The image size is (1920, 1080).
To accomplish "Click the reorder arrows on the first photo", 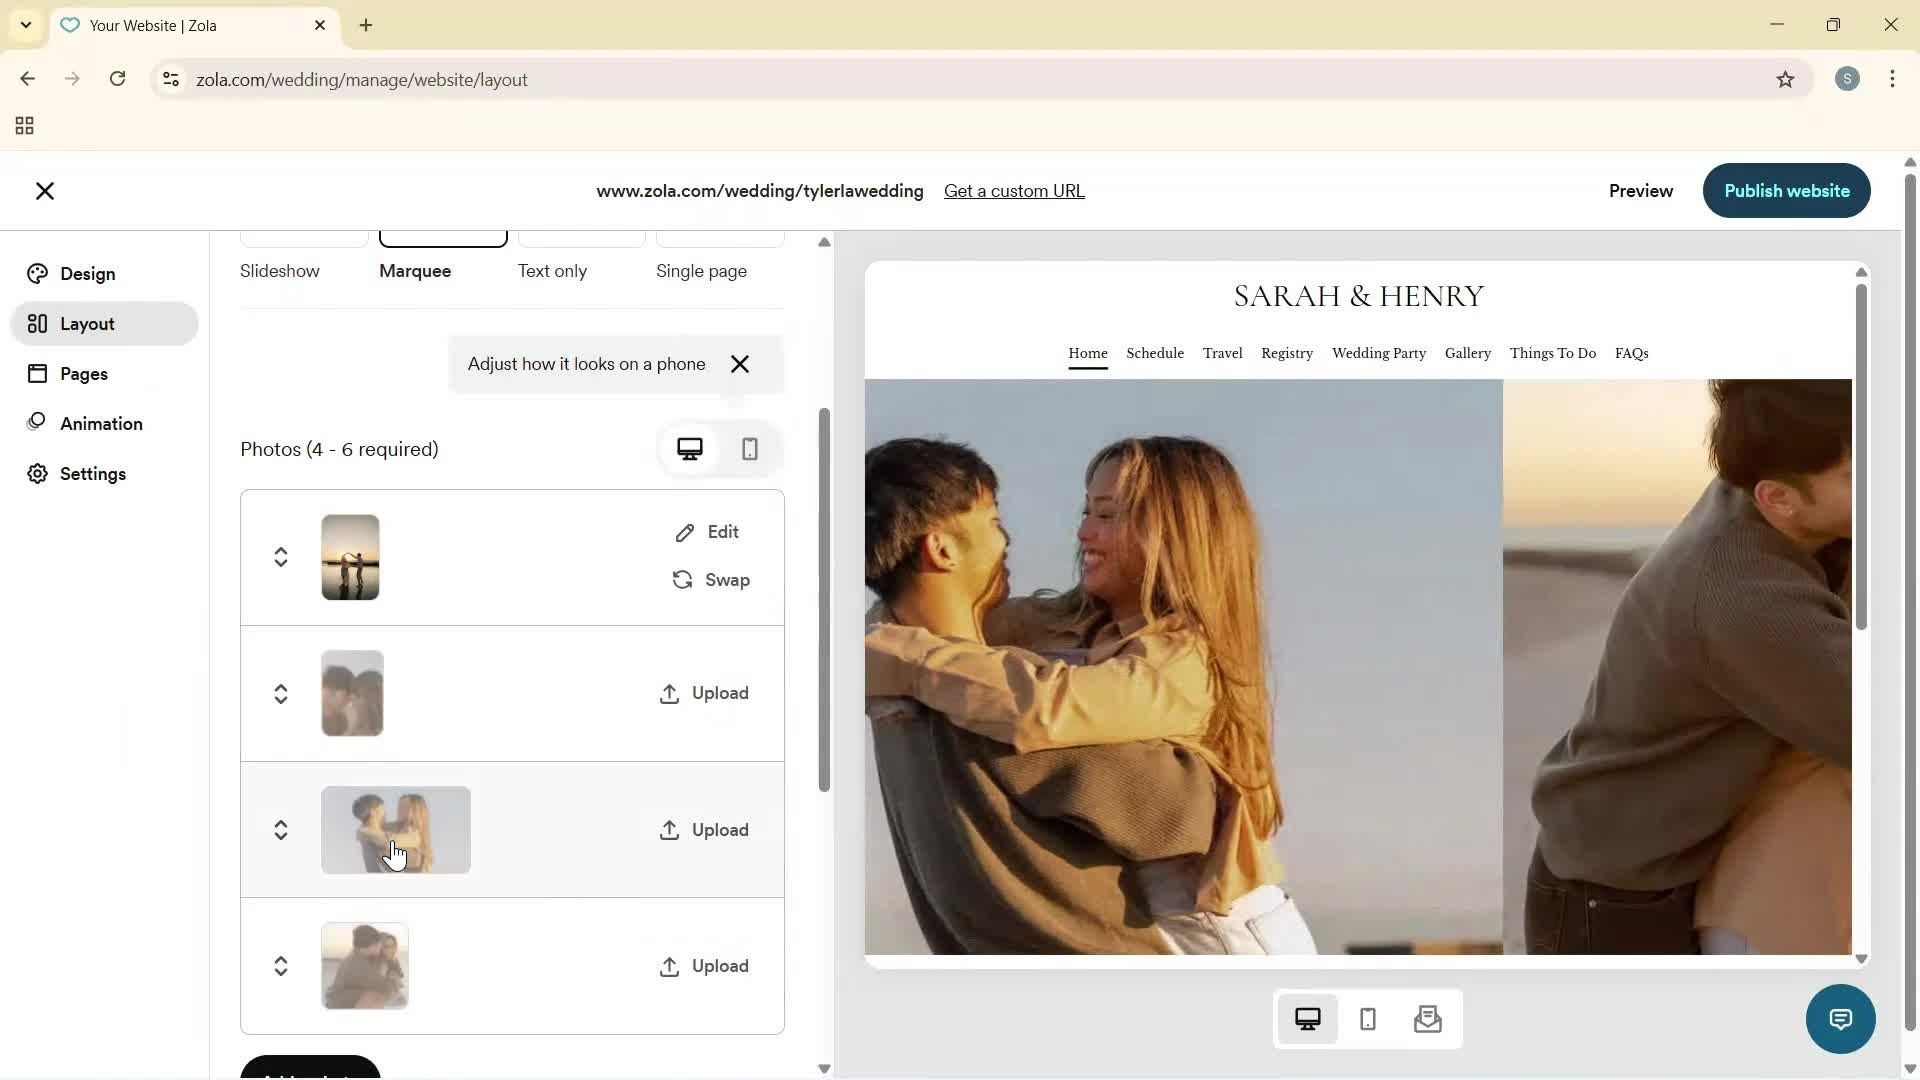I will [281, 557].
